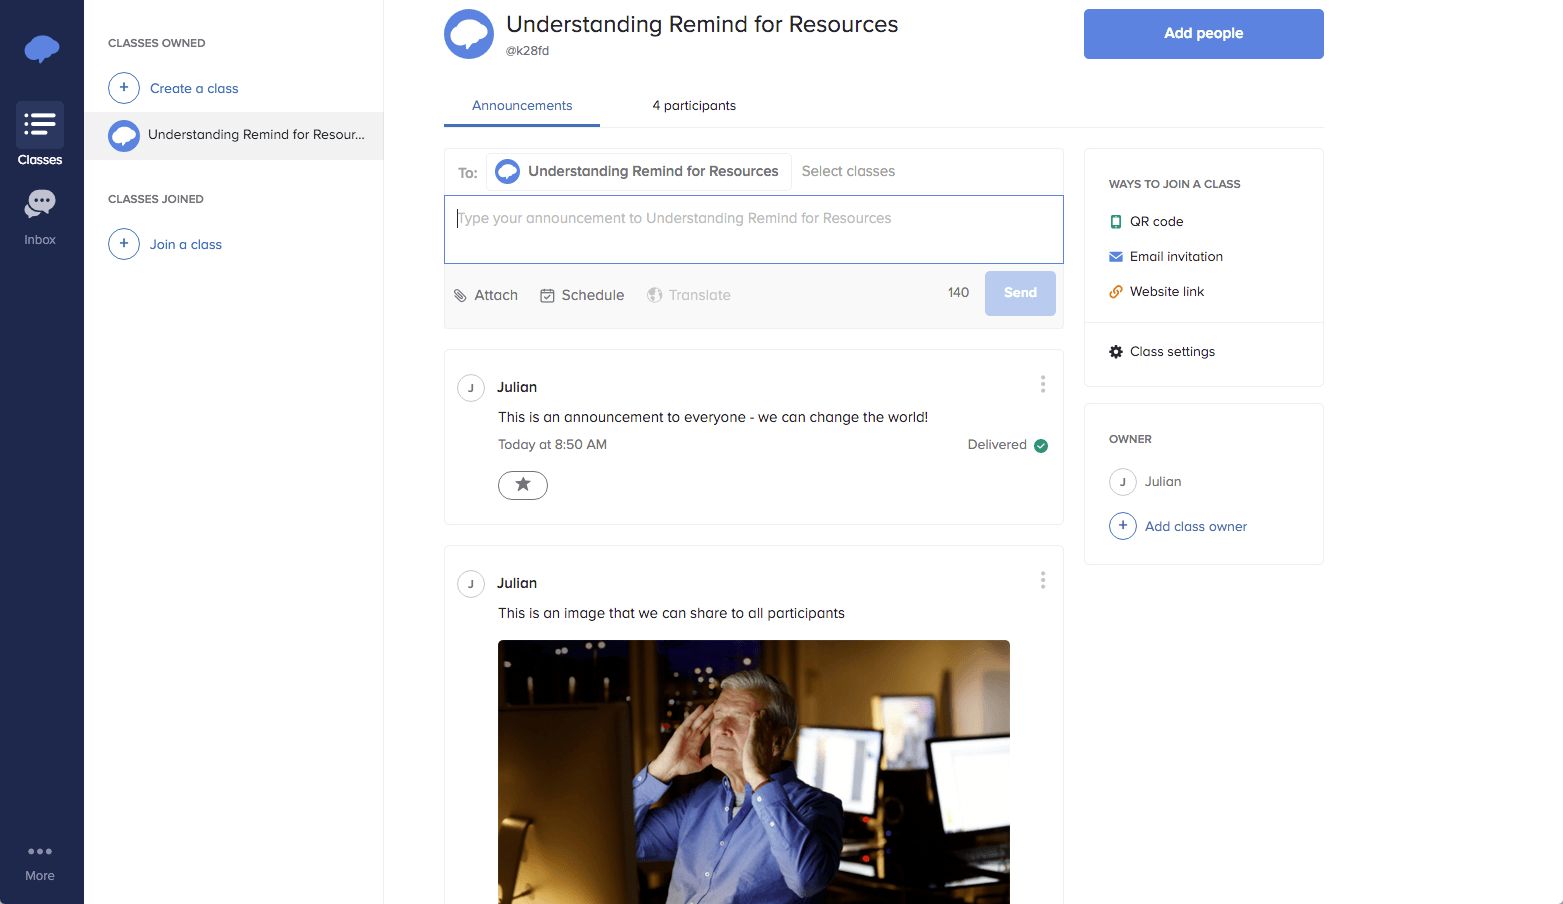This screenshot has width=1563, height=904.
Task: Open the Schedule announcement icon
Action: [548, 295]
